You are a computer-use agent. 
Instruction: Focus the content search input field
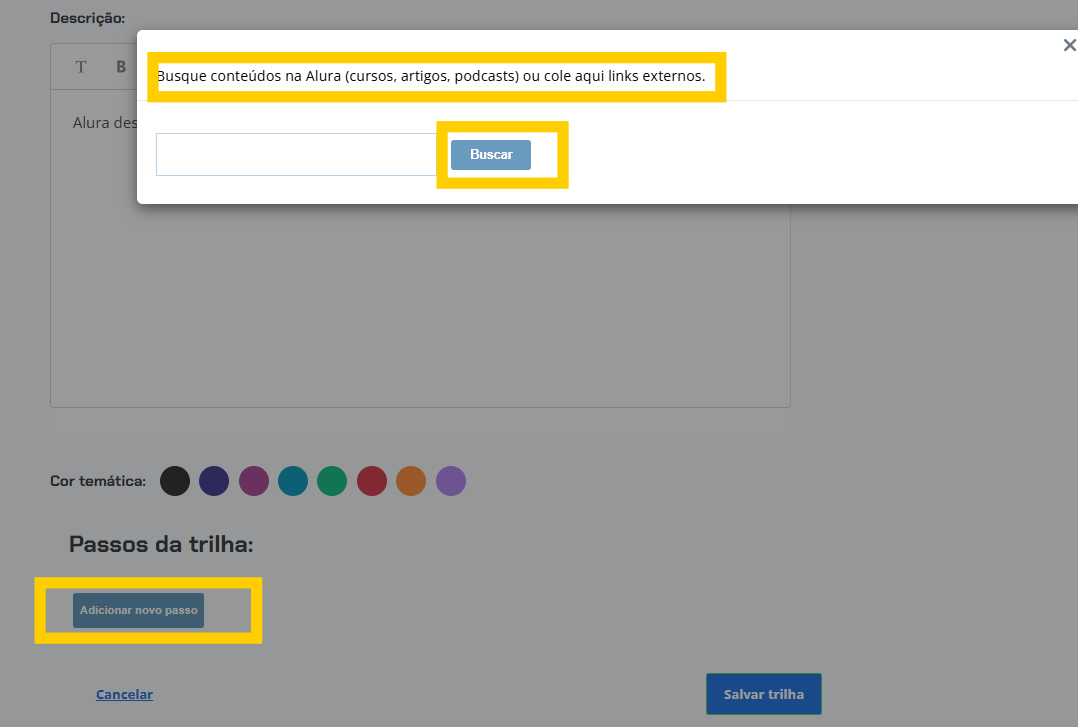point(296,155)
